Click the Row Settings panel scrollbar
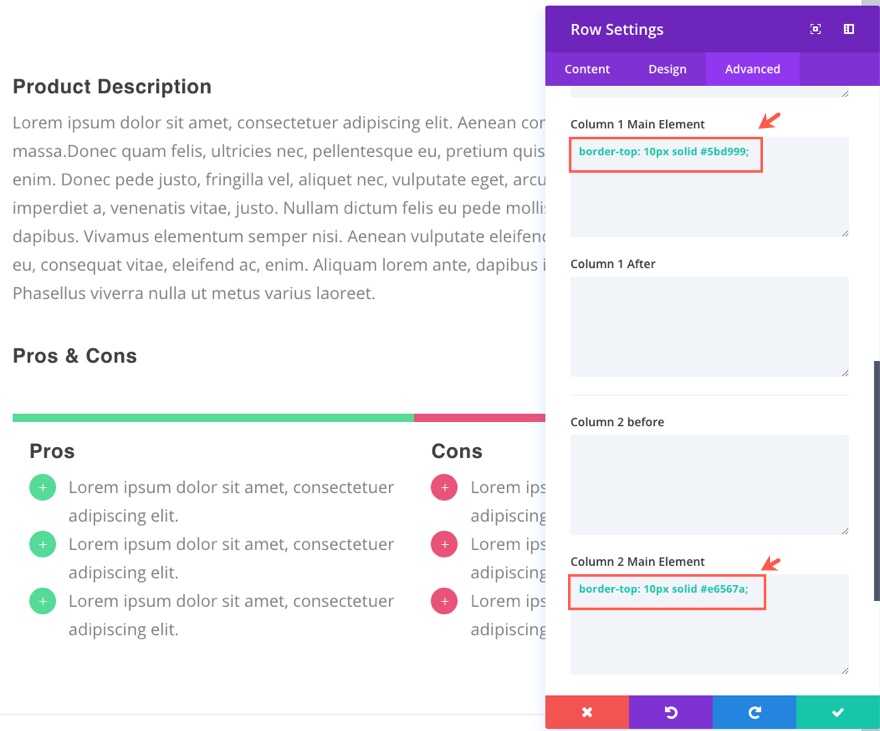This screenshot has height=731, width=880. click(x=877, y=480)
